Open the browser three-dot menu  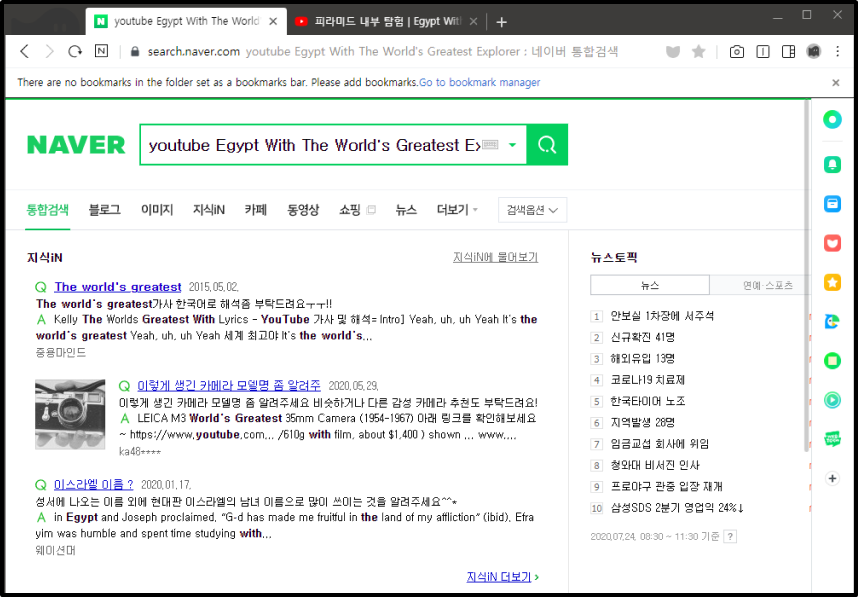(838, 51)
